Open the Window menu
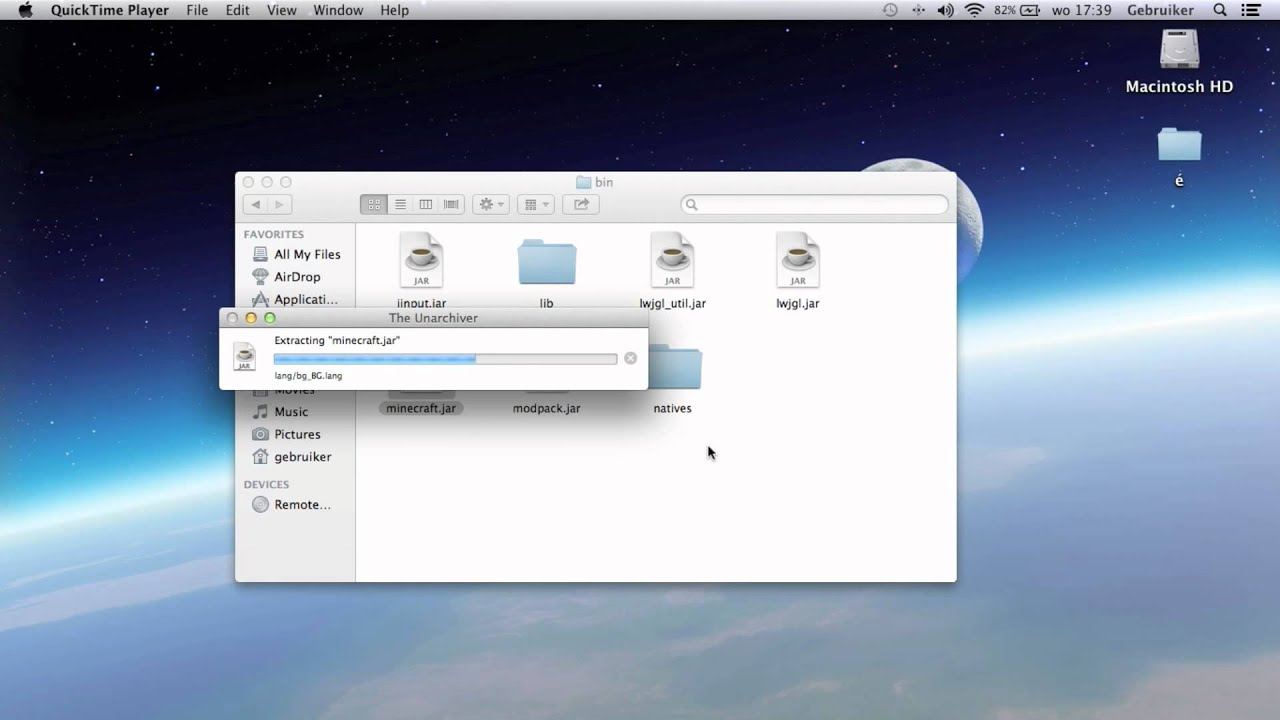This screenshot has width=1280, height=720. click(338, 10)
